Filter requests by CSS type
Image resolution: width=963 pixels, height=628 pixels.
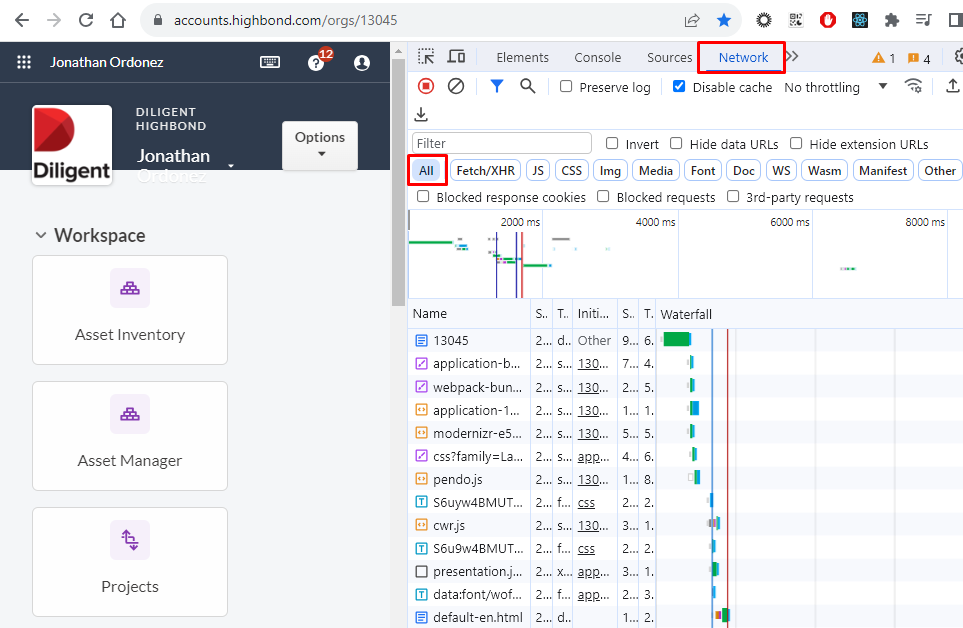[x=572, y=171]
